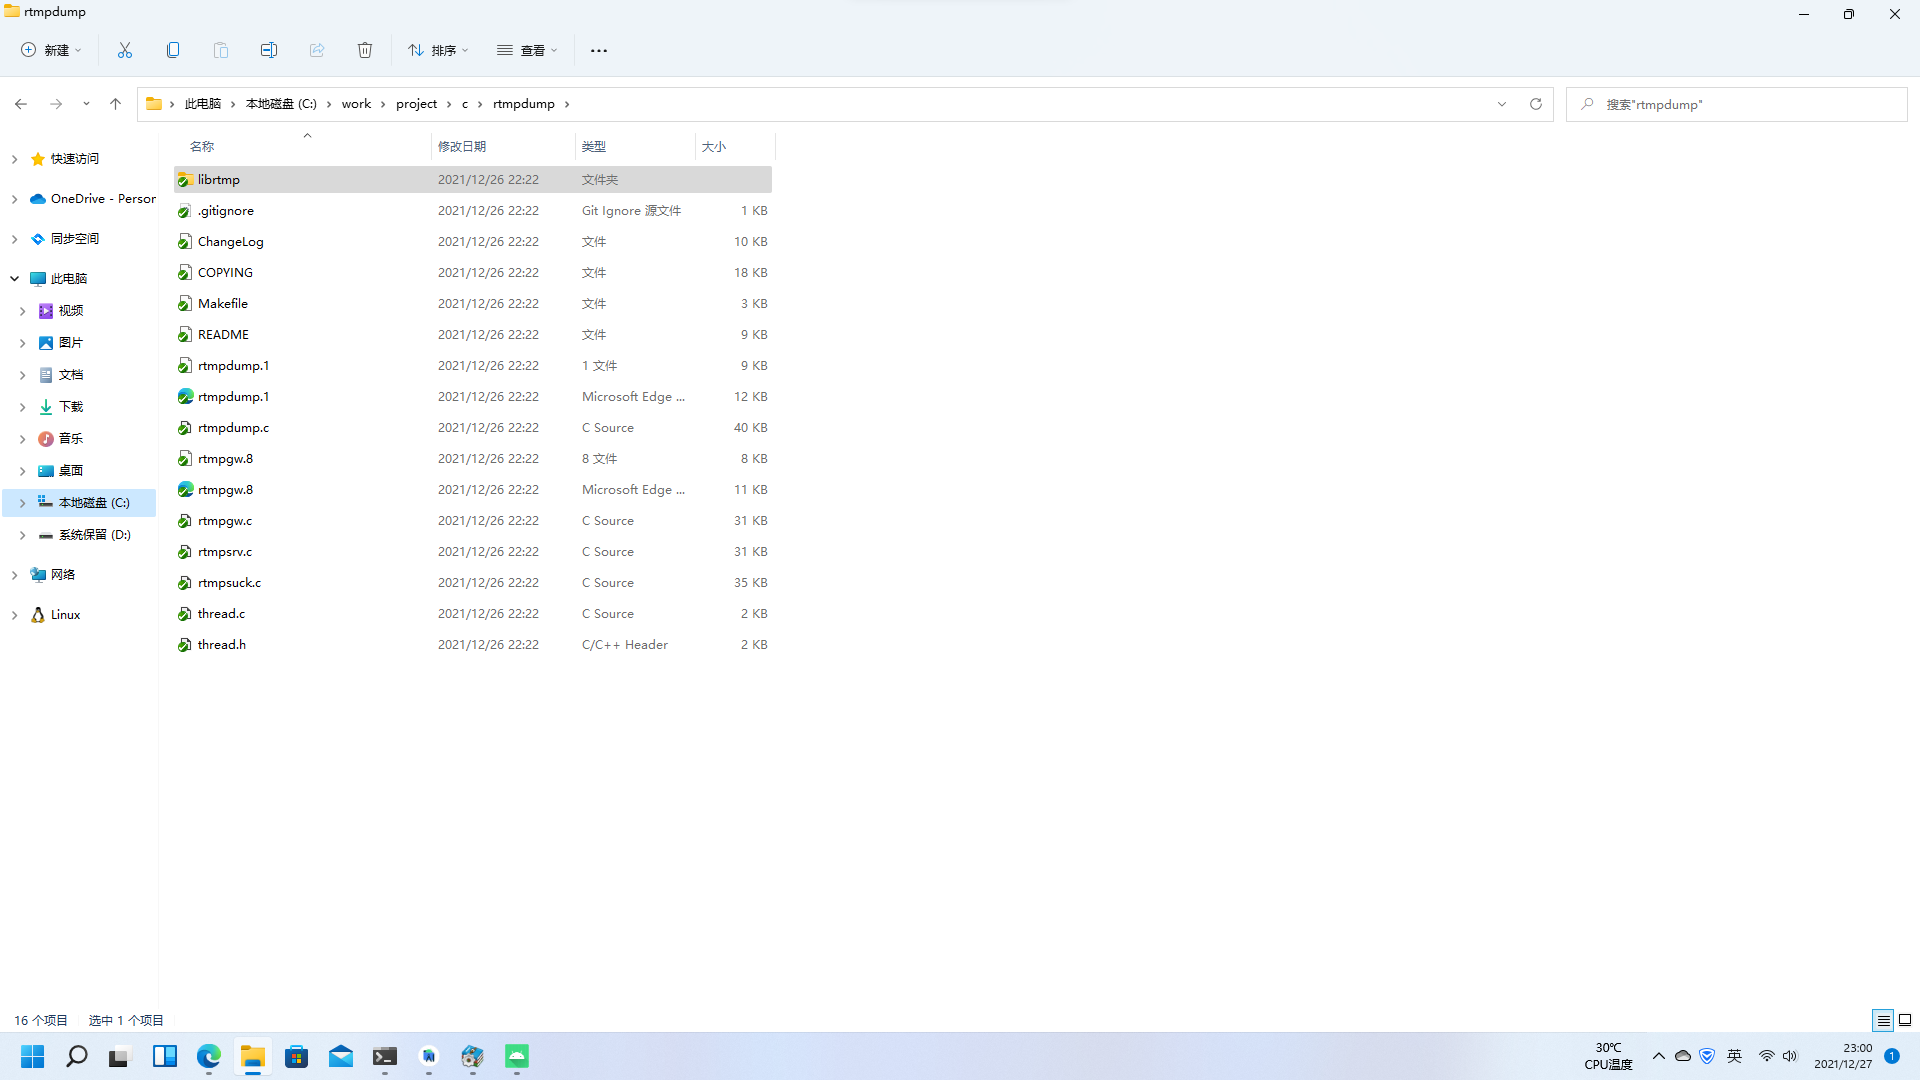This screenshot has width=1920, height=1080.
Task: Open the librtmp folder
Action: tap(219, 178)
